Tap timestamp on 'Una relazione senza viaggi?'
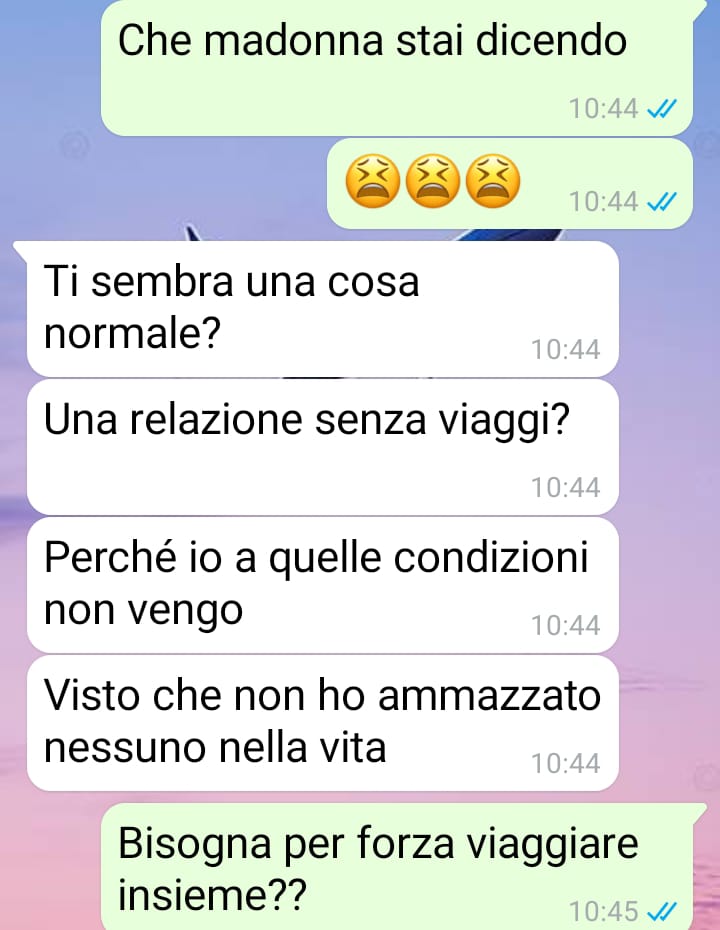The image size is (720, 930). [x=566, y=488]
